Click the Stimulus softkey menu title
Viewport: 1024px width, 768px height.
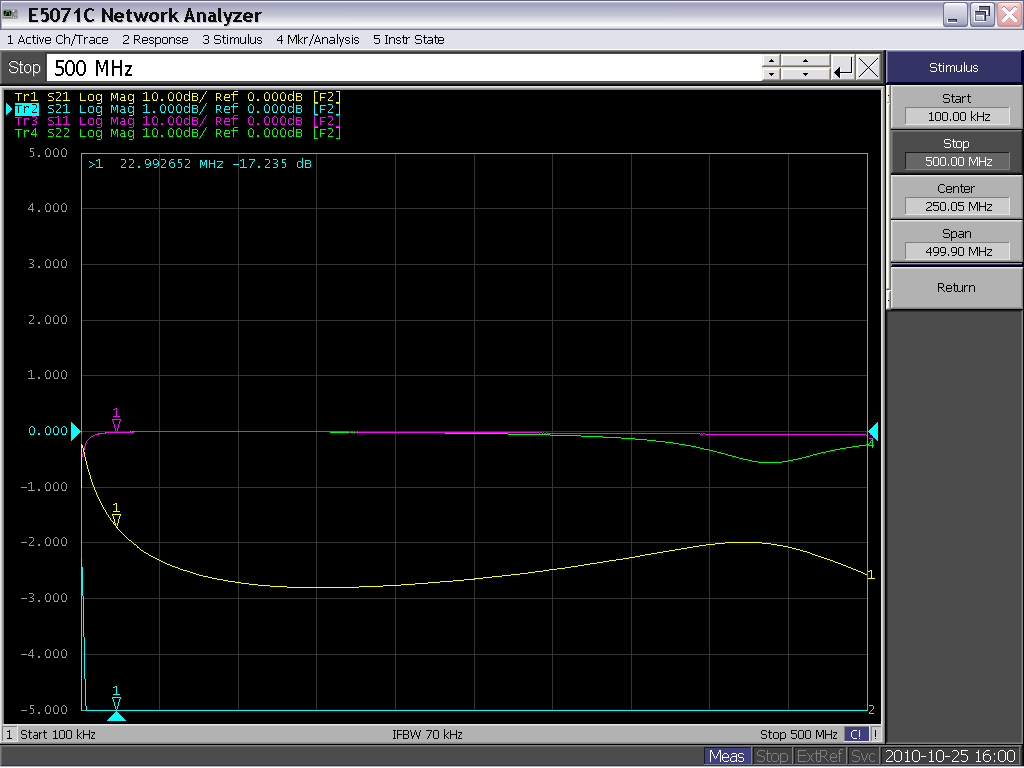click(953, 67)
